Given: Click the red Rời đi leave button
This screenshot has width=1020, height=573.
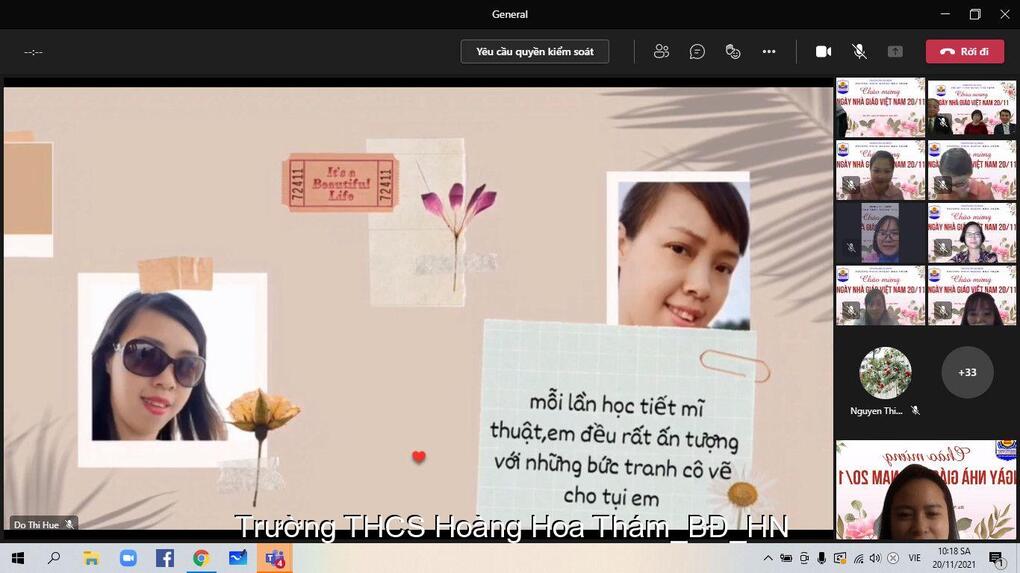Looking at the screenshot, I should pos(965,51).
